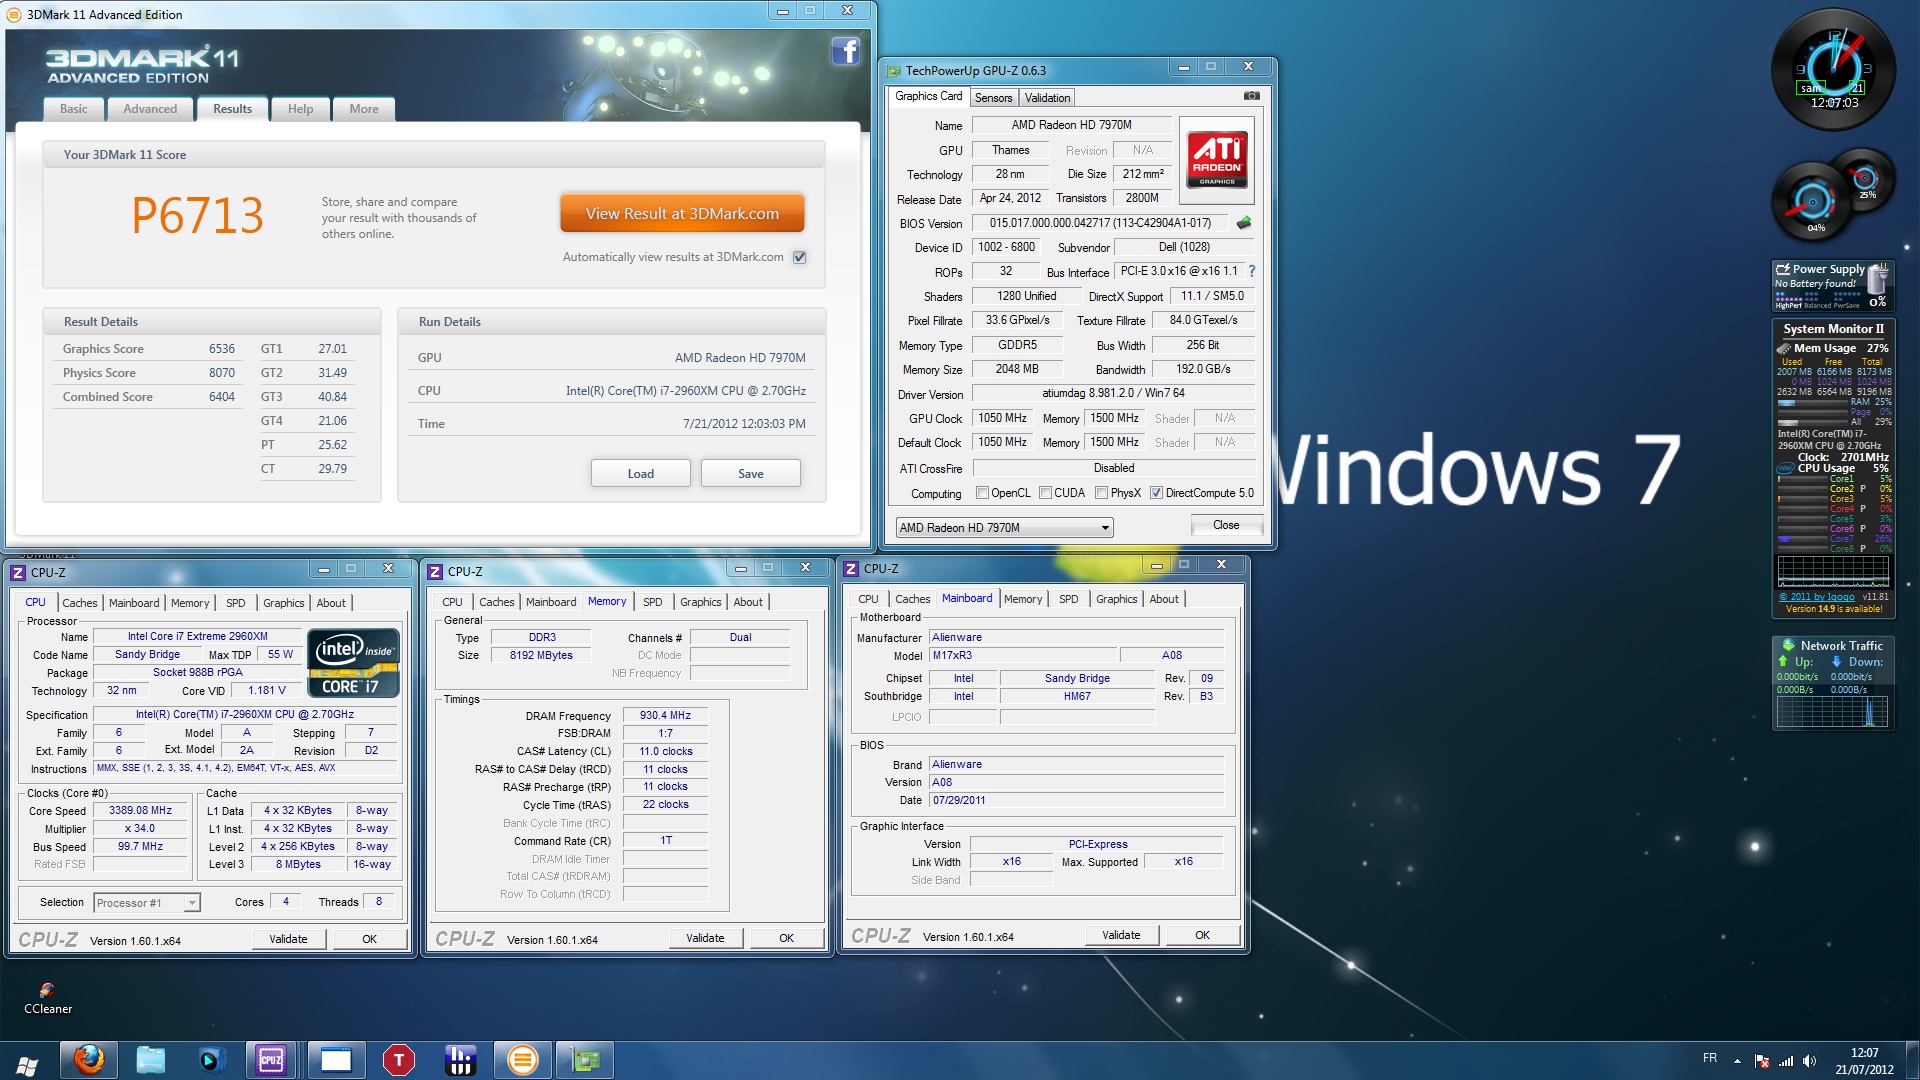Open the Processor #1 selection dropdown
Image resolution: width=1920 pixels, height=1080 pixels.
[x=191, y=903]
